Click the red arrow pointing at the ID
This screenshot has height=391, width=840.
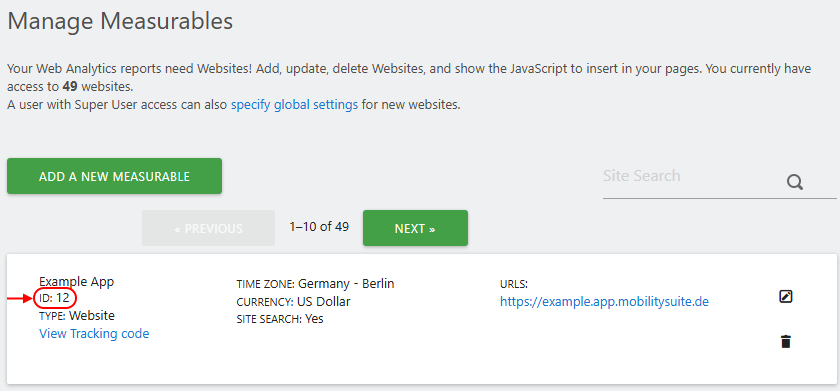pyautogui.click(x=20, y=298)
